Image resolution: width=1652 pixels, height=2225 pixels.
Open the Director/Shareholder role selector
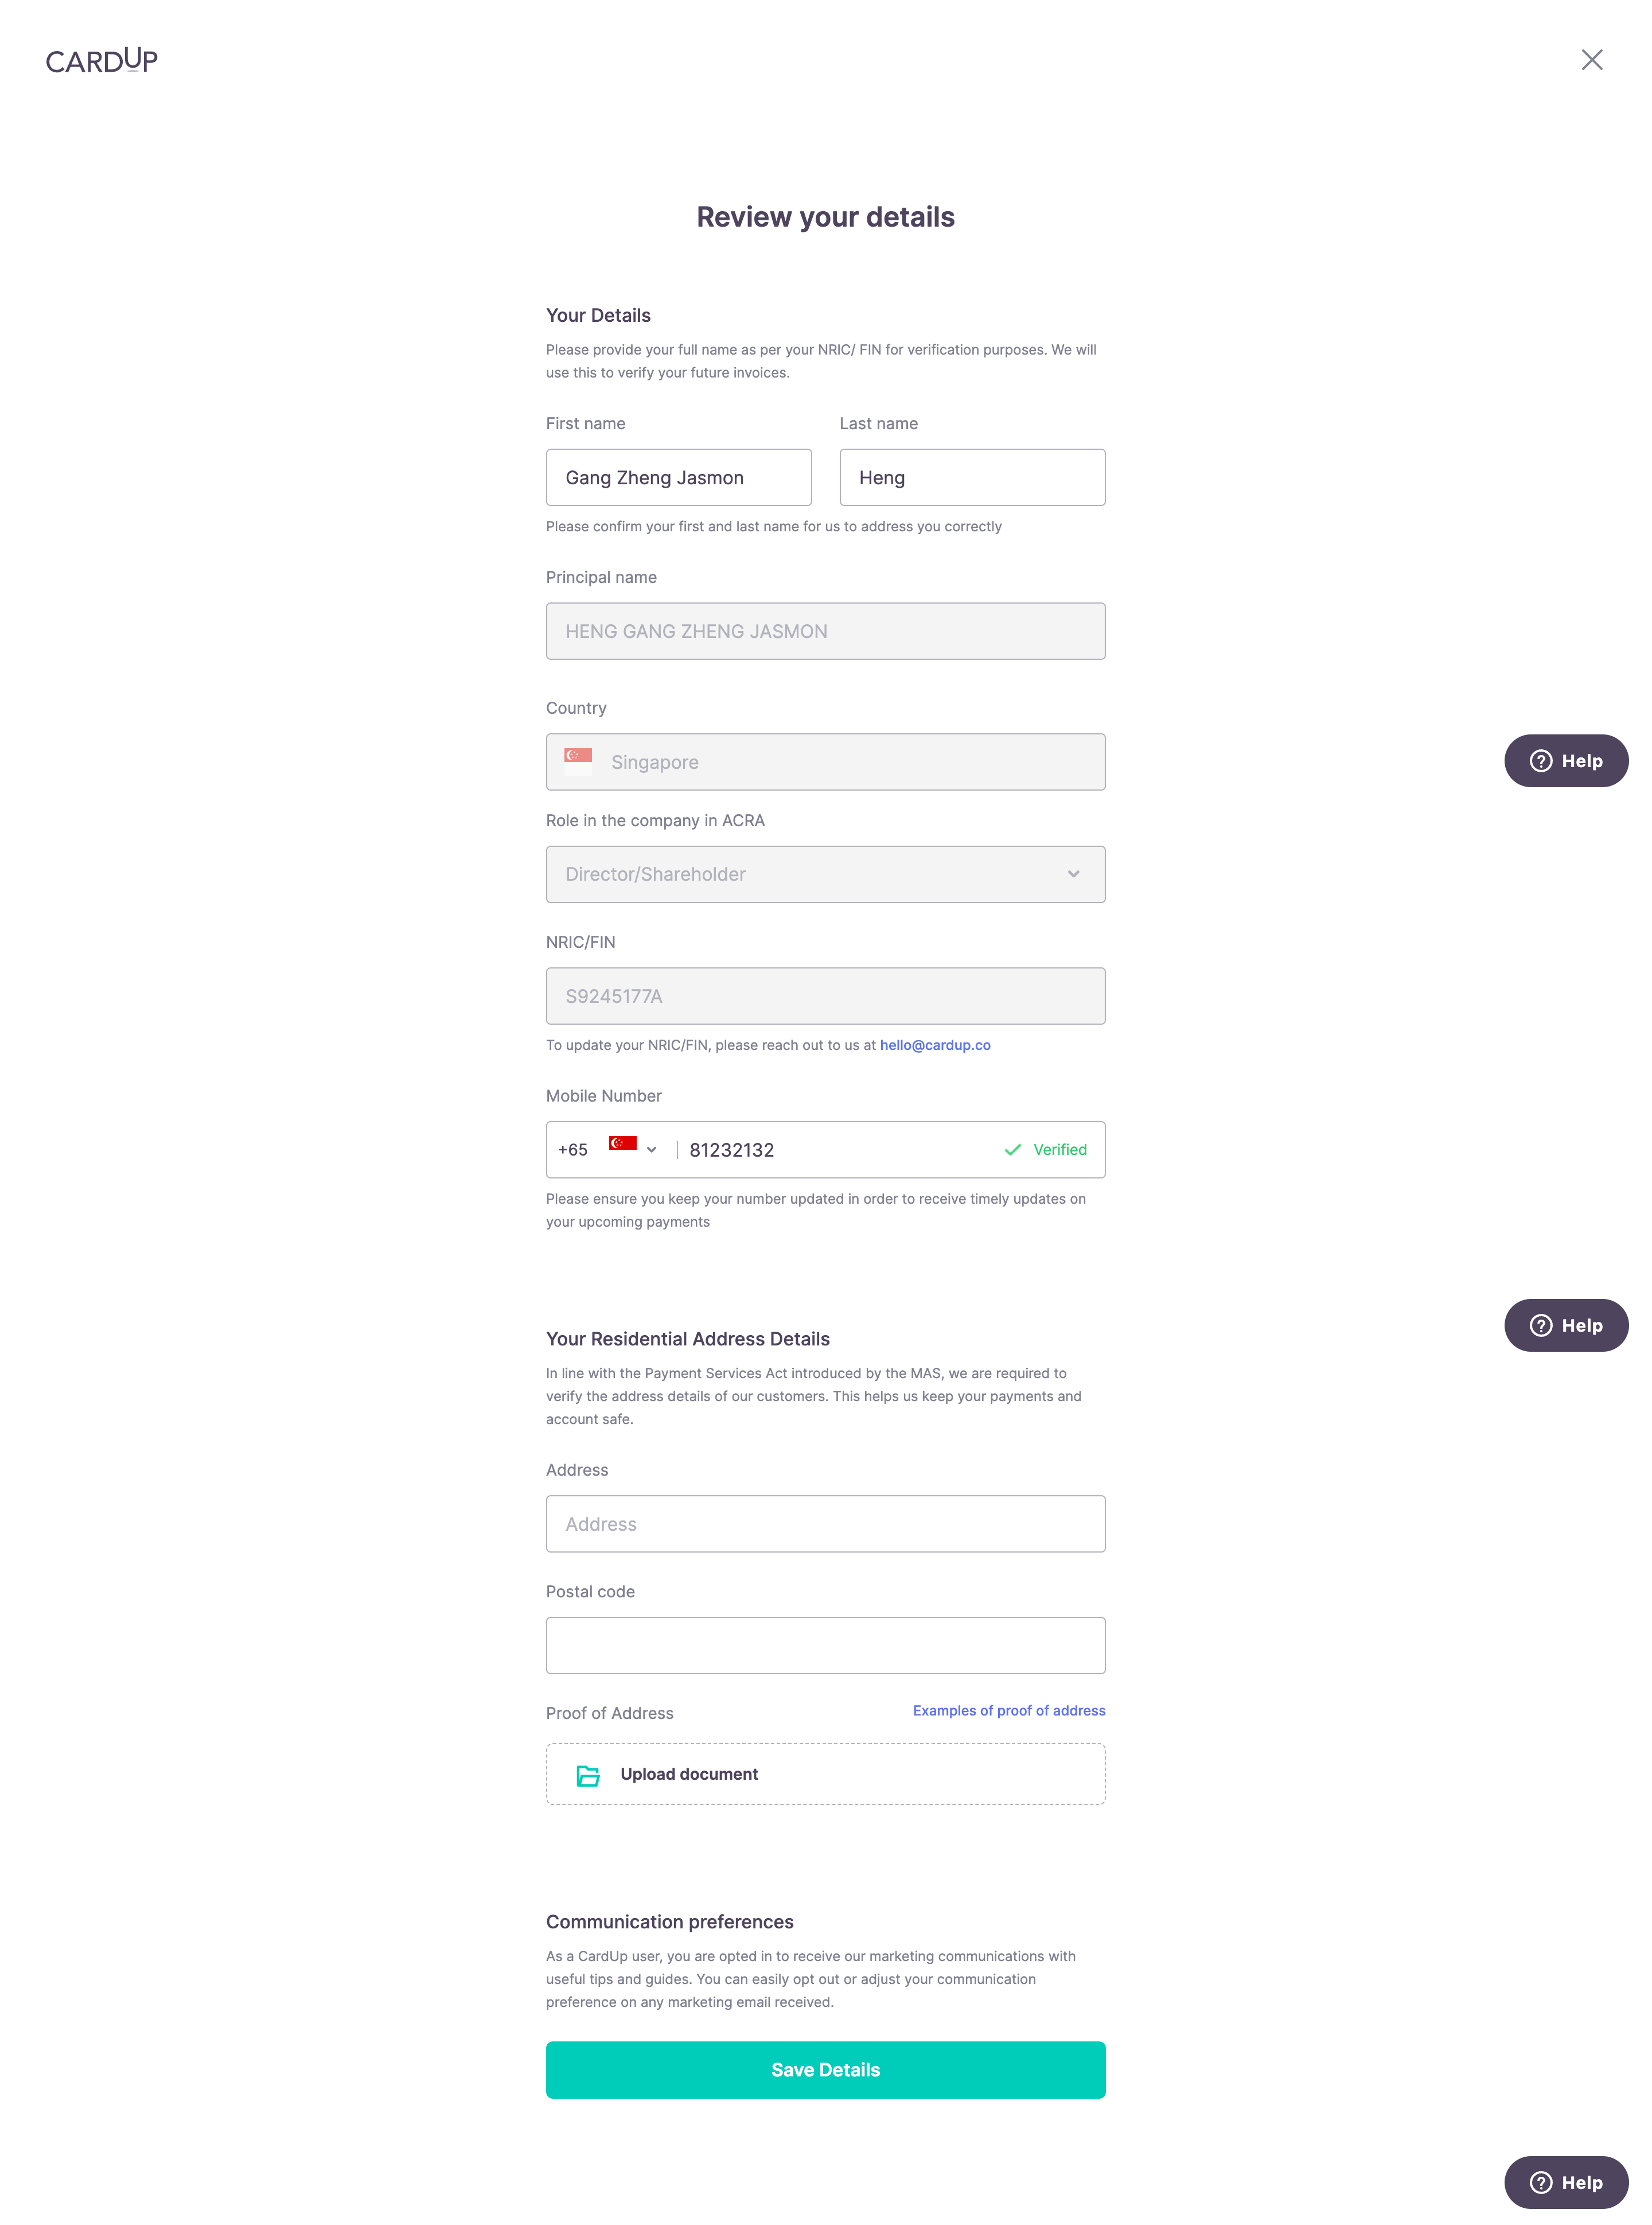[x=825, y=874]
